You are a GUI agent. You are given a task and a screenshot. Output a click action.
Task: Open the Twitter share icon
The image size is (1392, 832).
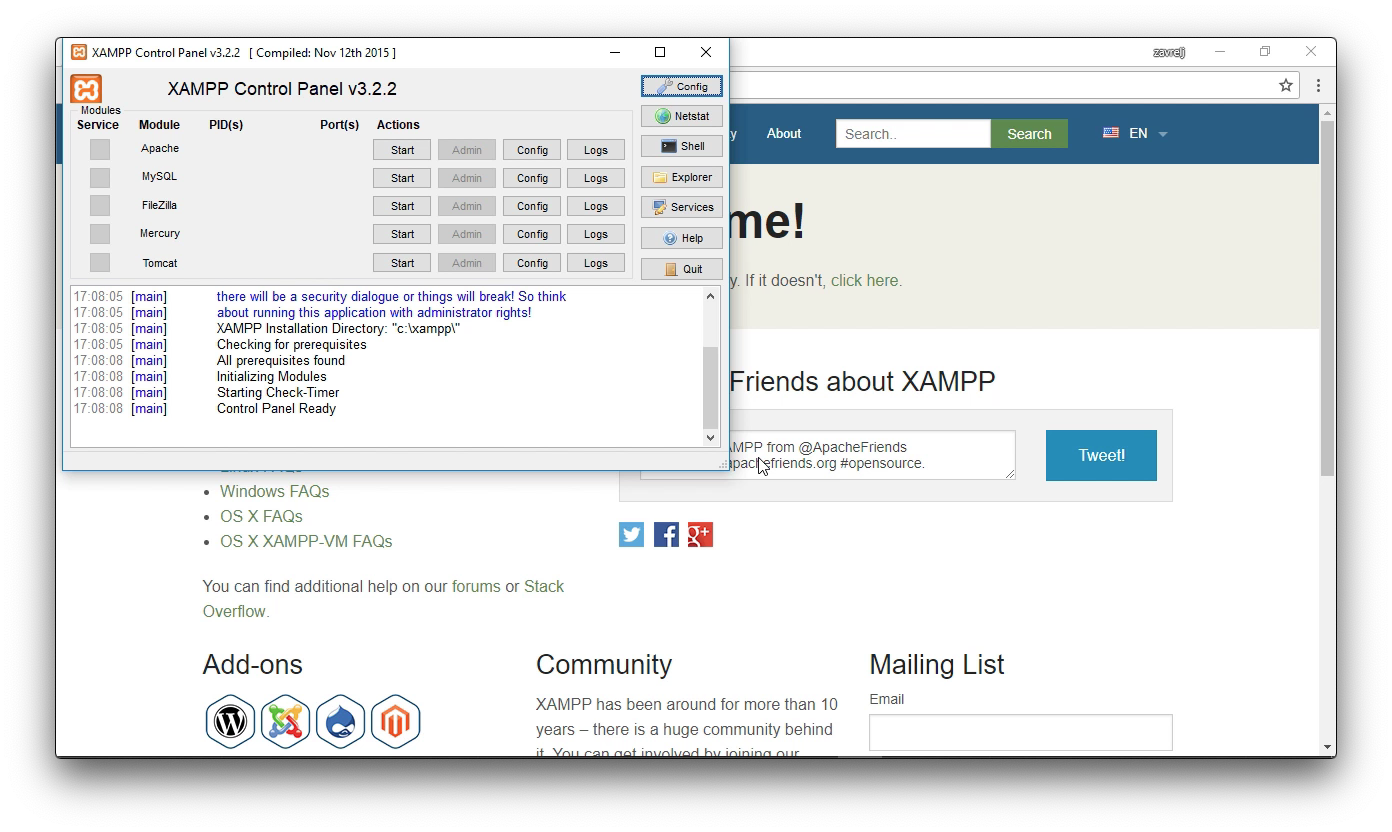click(632, 535)
